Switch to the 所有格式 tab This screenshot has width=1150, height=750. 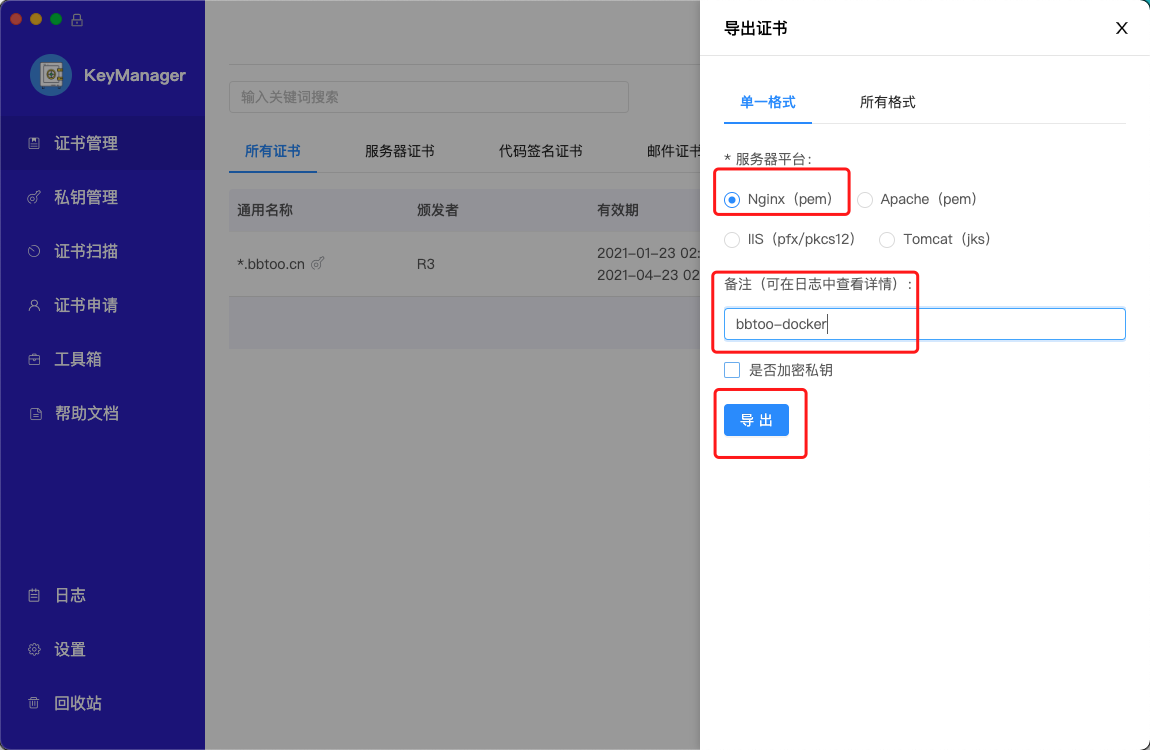click(887, 102)
